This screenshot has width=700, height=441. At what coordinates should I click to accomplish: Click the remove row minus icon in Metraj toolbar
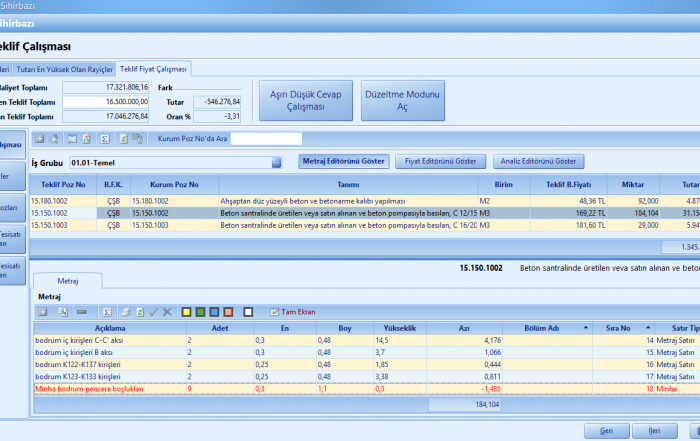(x=81, y=312)
